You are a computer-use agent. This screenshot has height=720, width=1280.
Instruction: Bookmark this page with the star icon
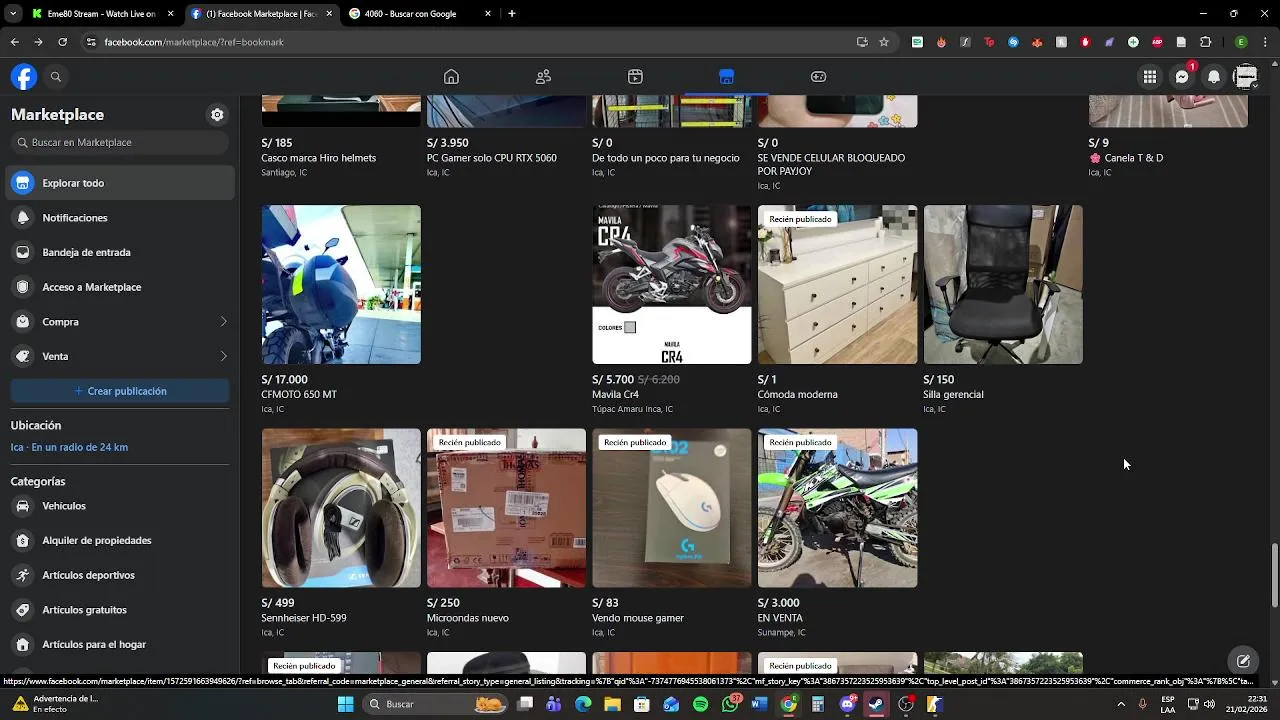pos(884,42)
